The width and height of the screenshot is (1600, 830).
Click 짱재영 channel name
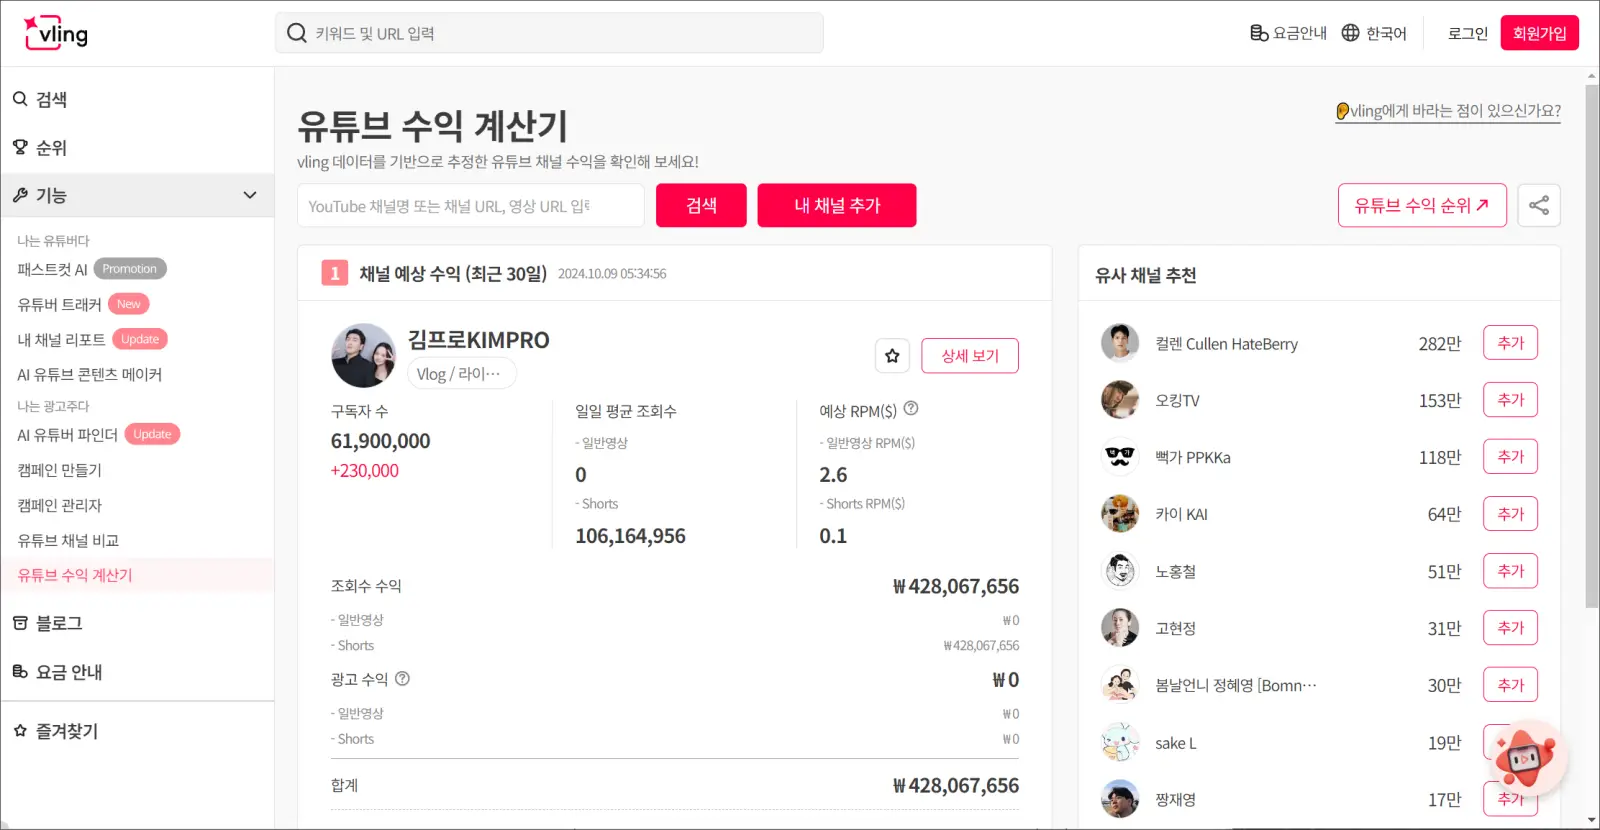[x=1176, y=799]
